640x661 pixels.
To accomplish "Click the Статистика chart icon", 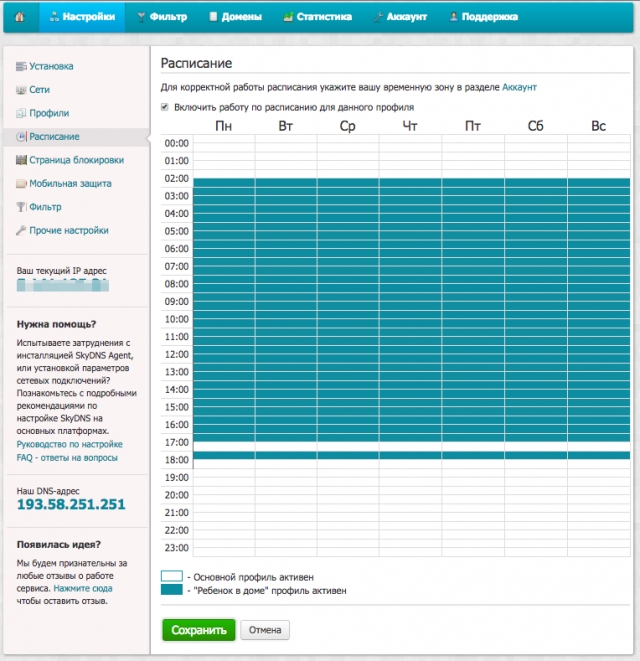I will 288,17.
